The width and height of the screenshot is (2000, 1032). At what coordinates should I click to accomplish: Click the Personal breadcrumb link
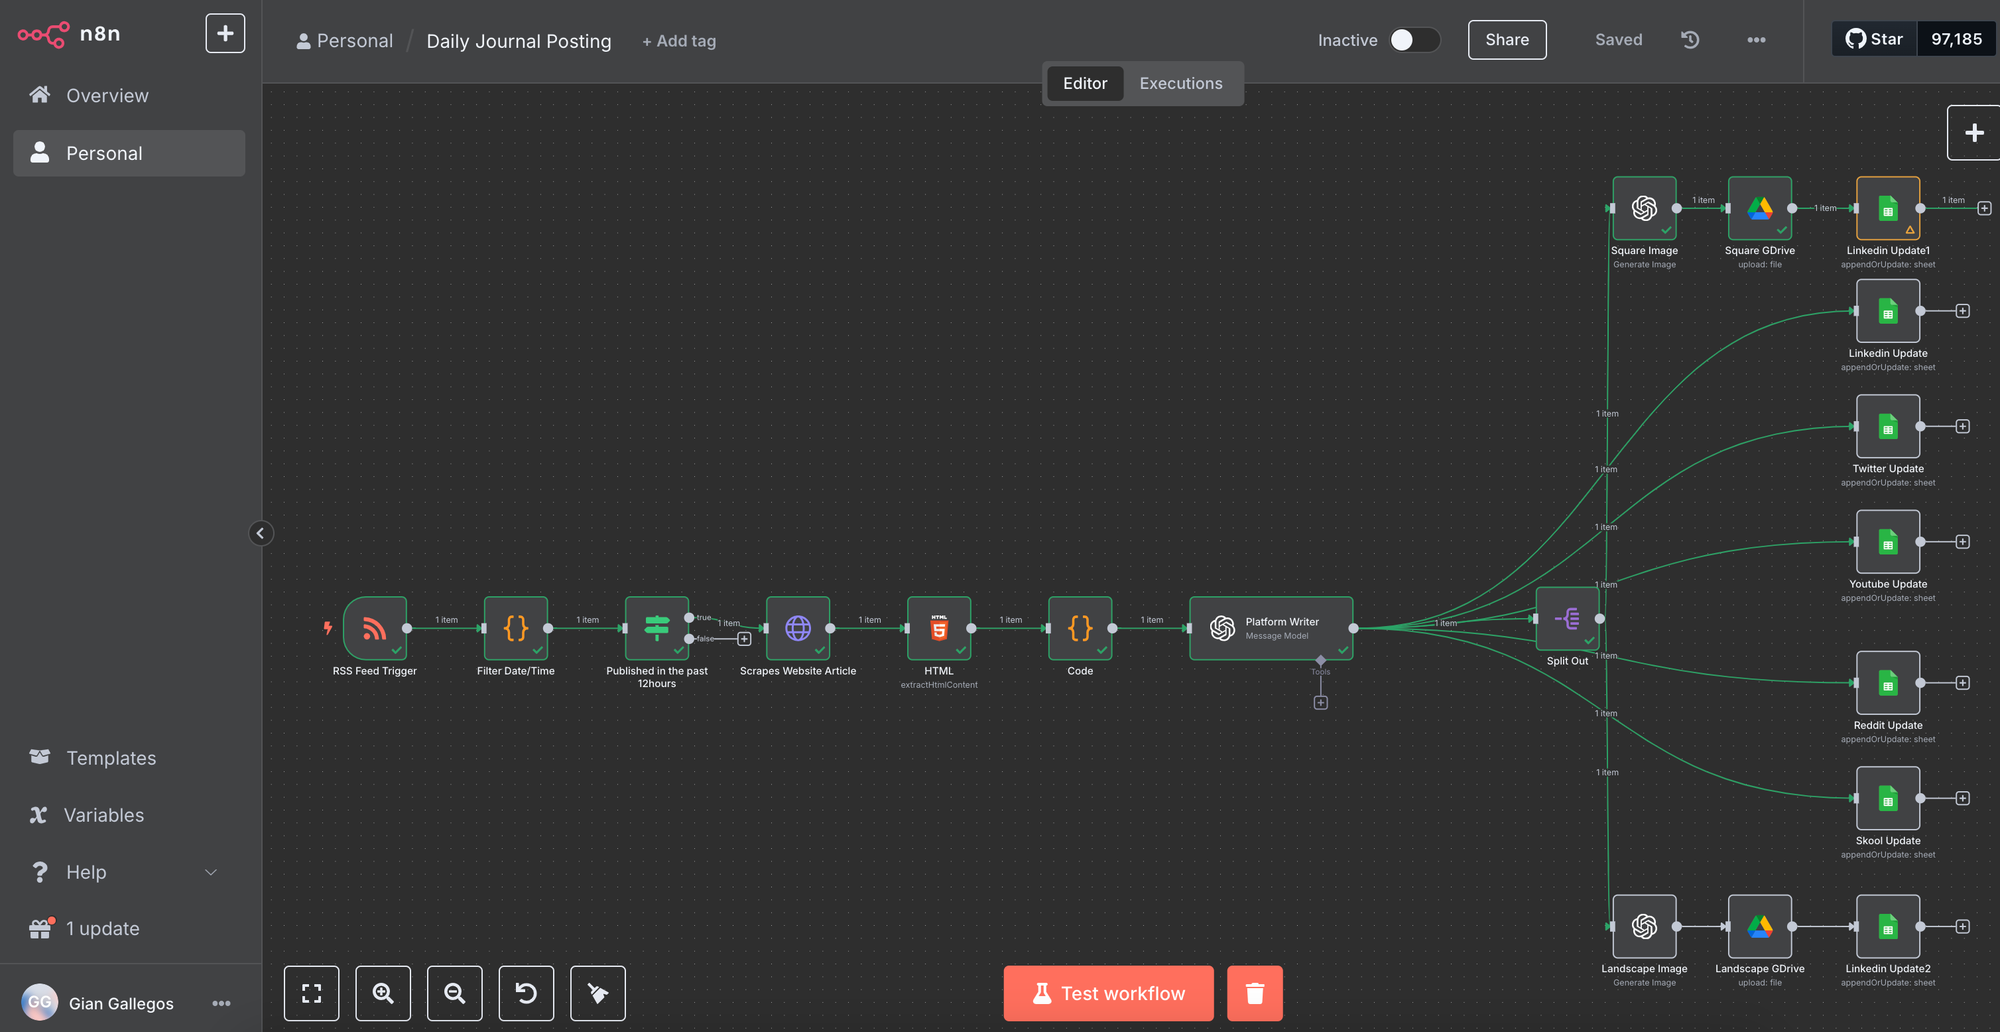(345, 41)
